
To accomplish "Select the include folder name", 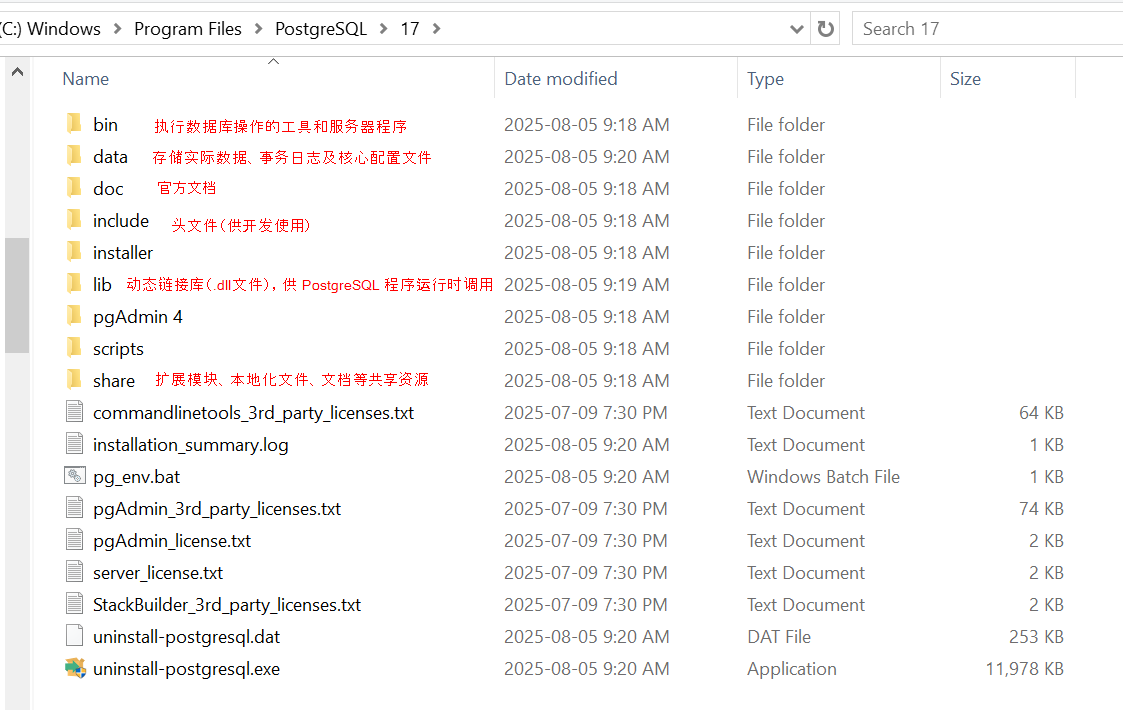I will (x=121, y=221).
